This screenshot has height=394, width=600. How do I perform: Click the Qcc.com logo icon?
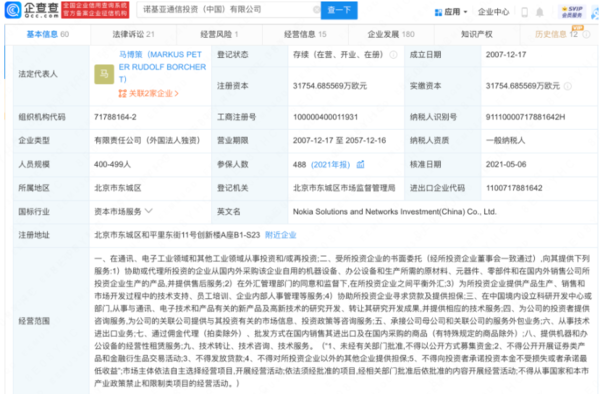[13, 10]
